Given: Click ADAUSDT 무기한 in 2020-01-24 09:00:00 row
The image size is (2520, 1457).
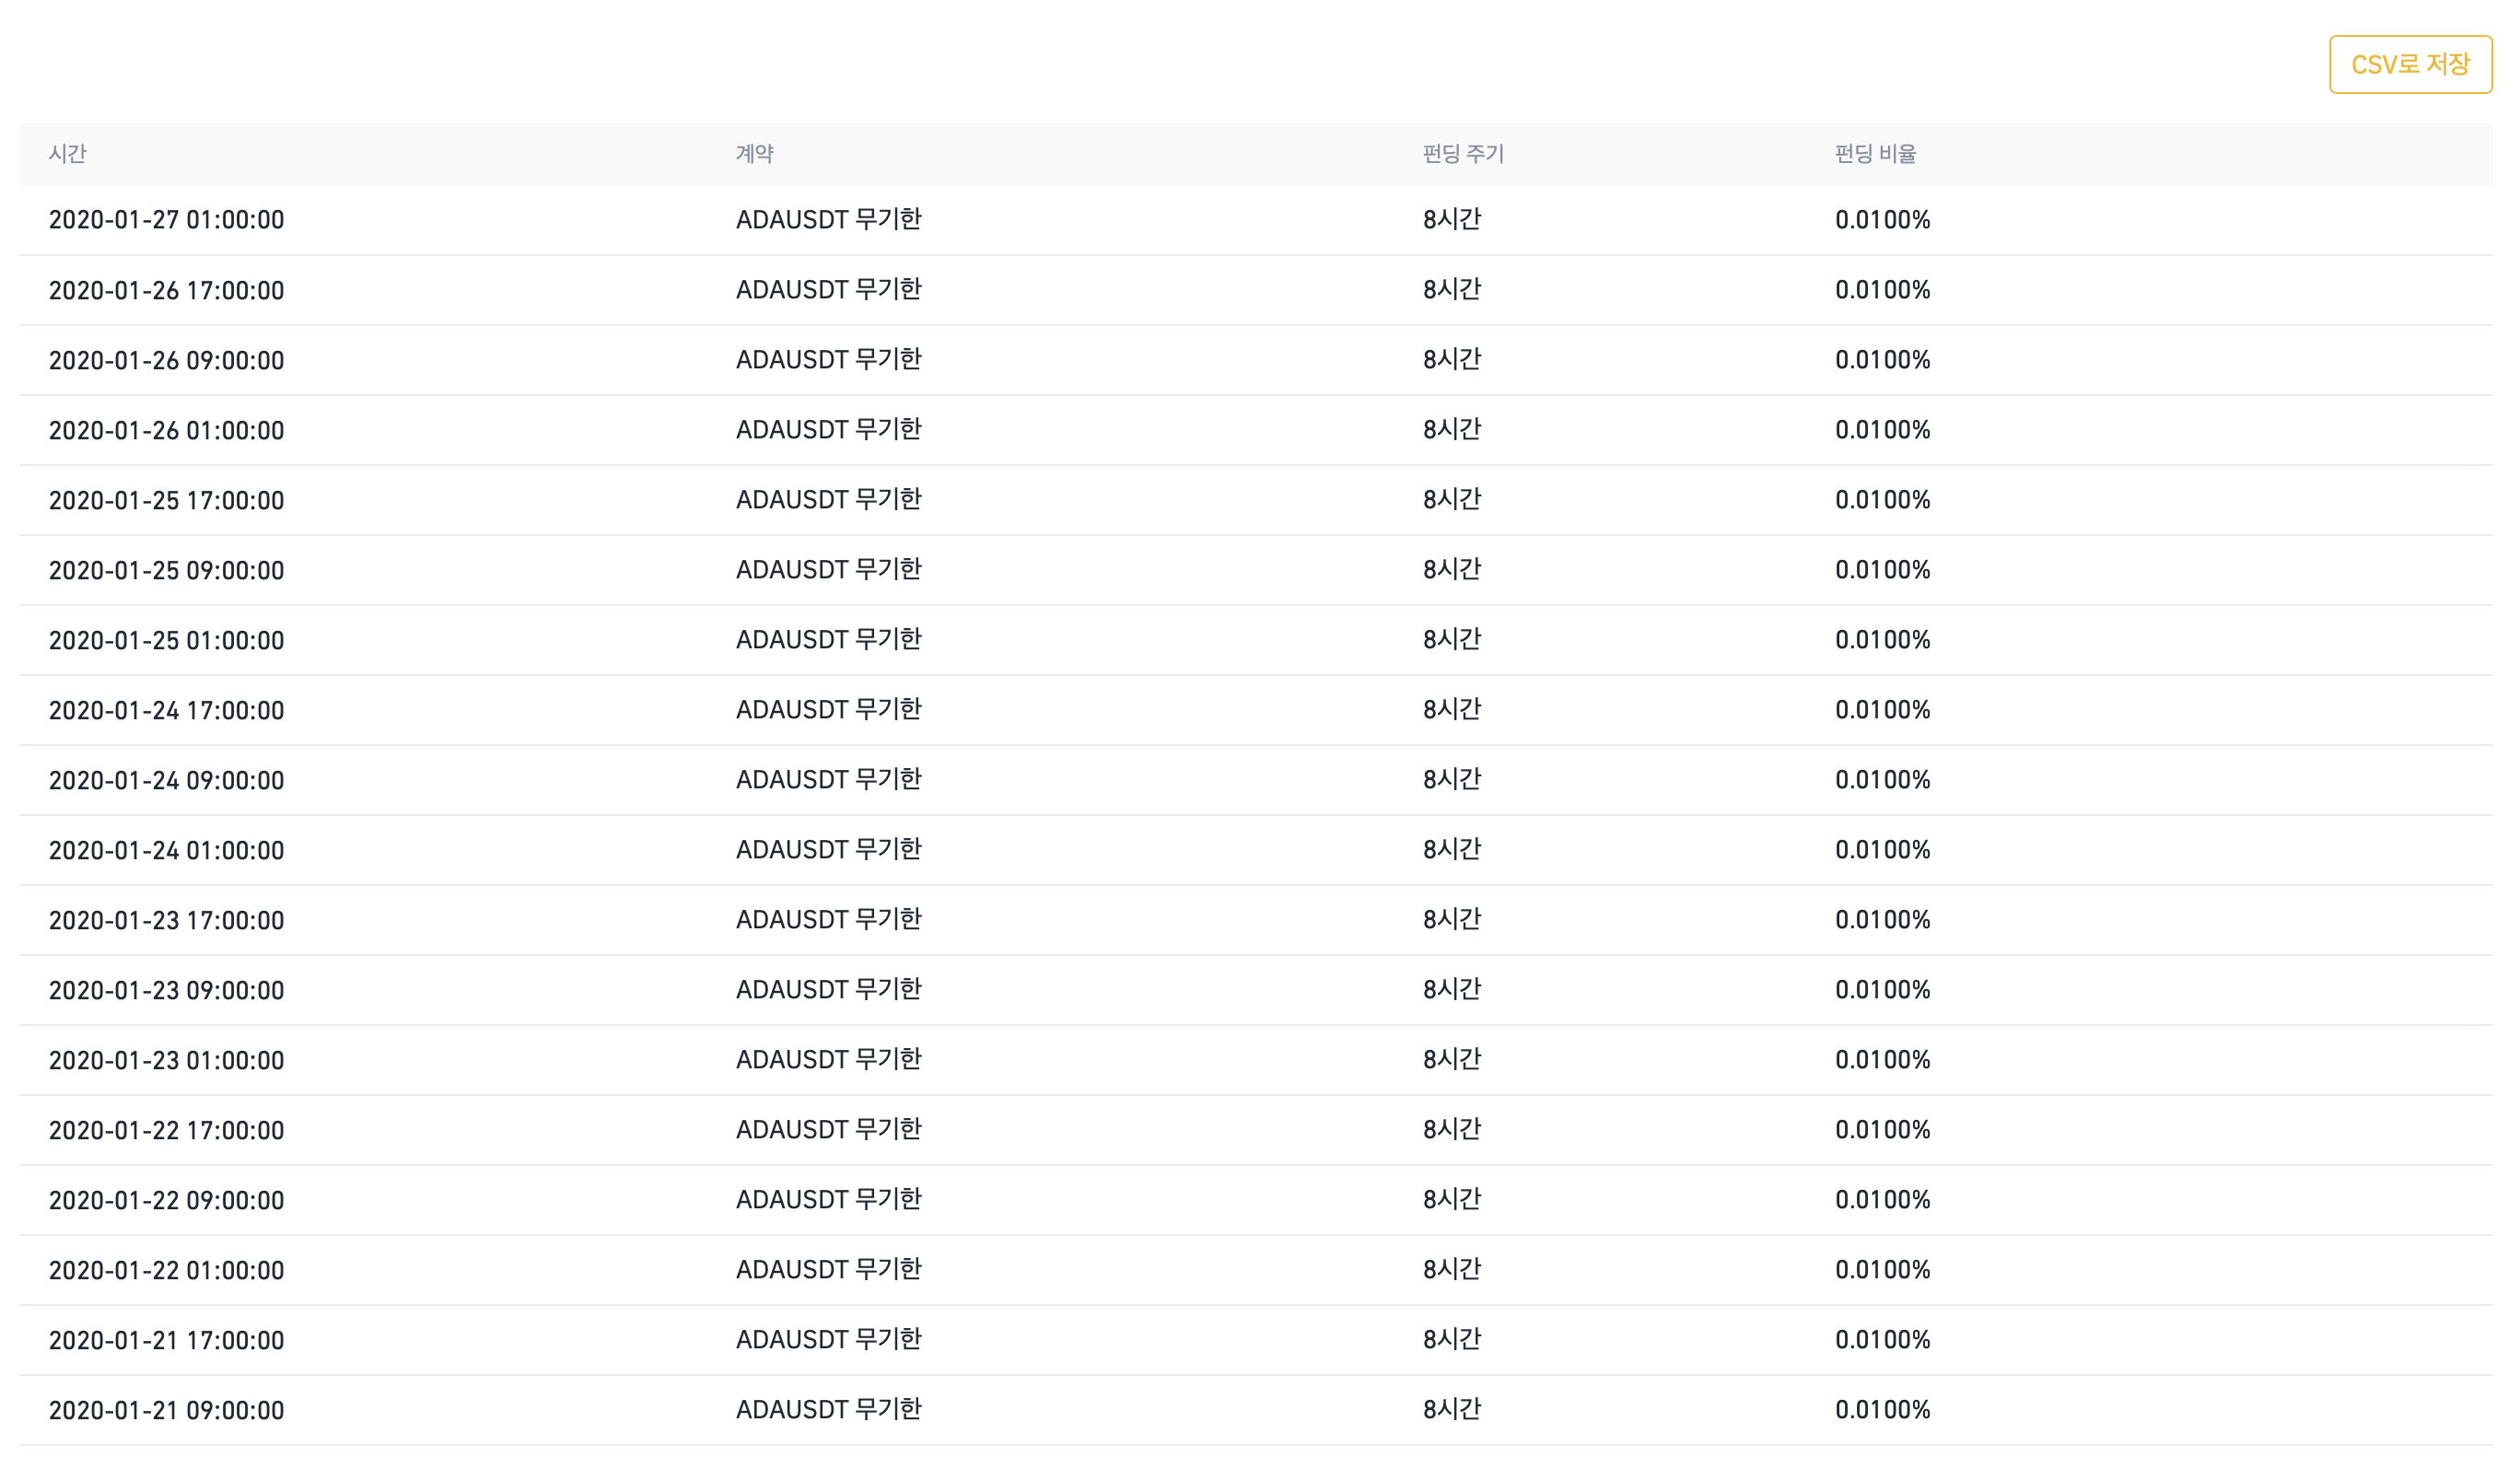Looking at the screenshot, I should click(x=828, y=780).
